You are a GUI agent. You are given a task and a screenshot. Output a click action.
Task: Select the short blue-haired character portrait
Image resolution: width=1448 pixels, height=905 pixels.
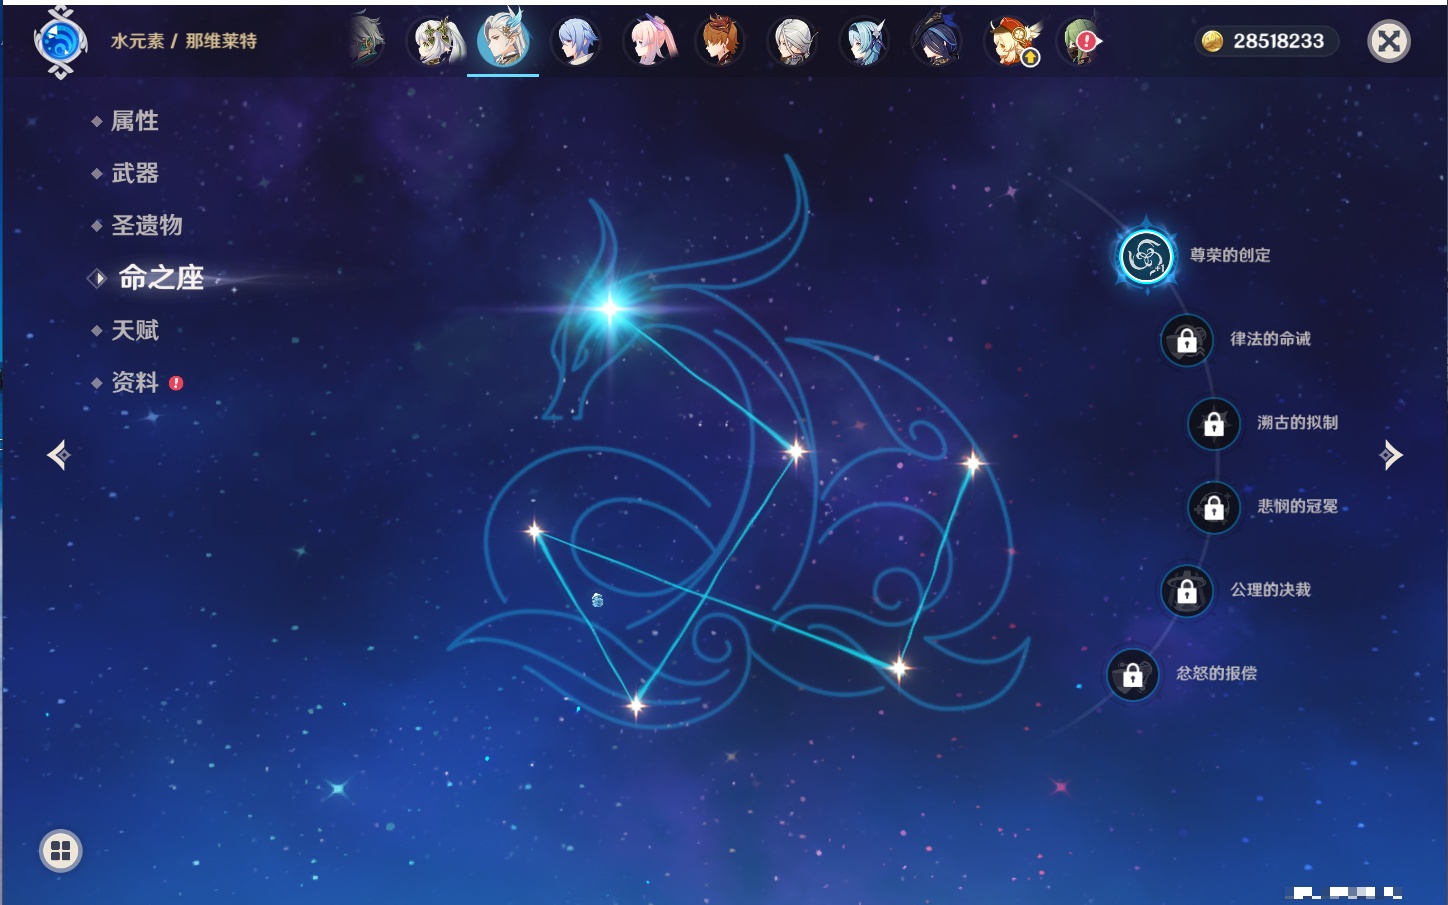click(x=577, y=41)
